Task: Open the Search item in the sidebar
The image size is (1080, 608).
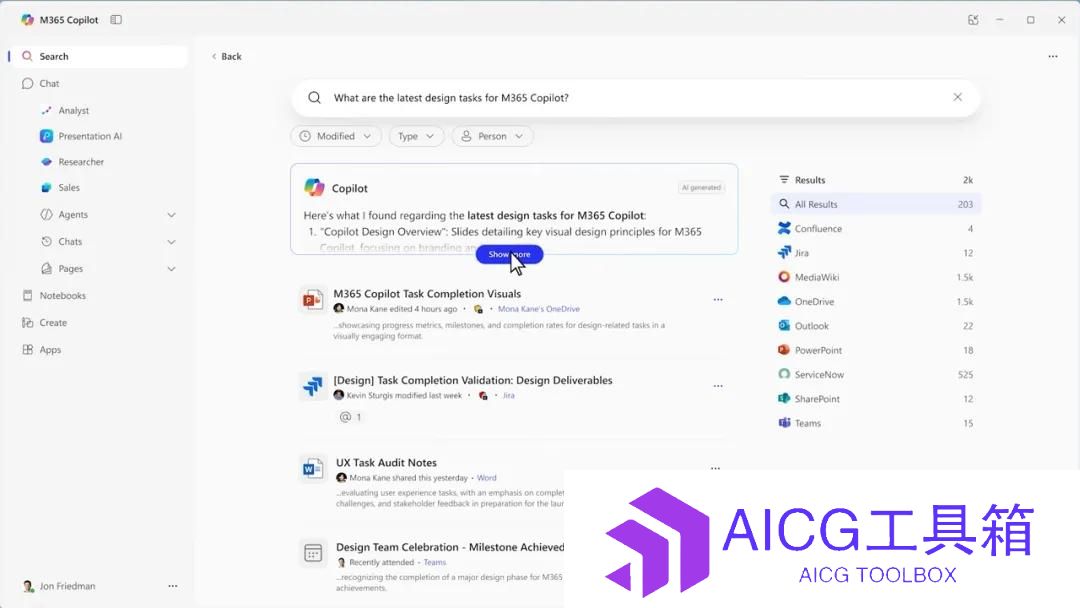Action: click(x=99, y=56)
